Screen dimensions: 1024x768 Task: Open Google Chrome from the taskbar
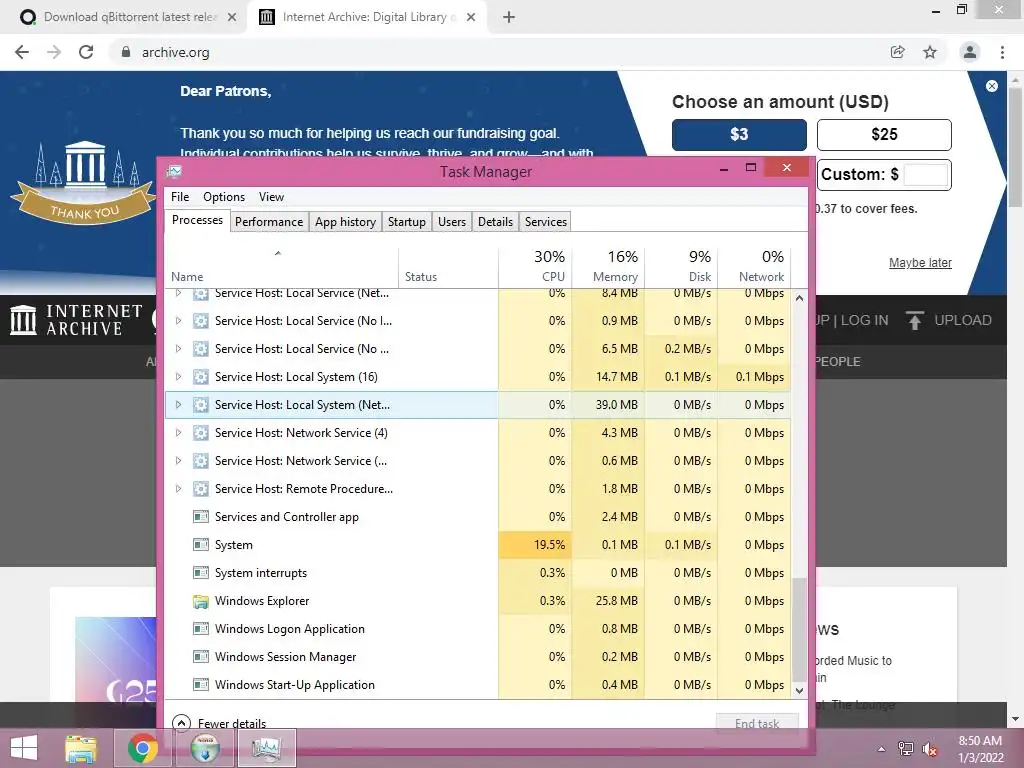click(143, 748)
